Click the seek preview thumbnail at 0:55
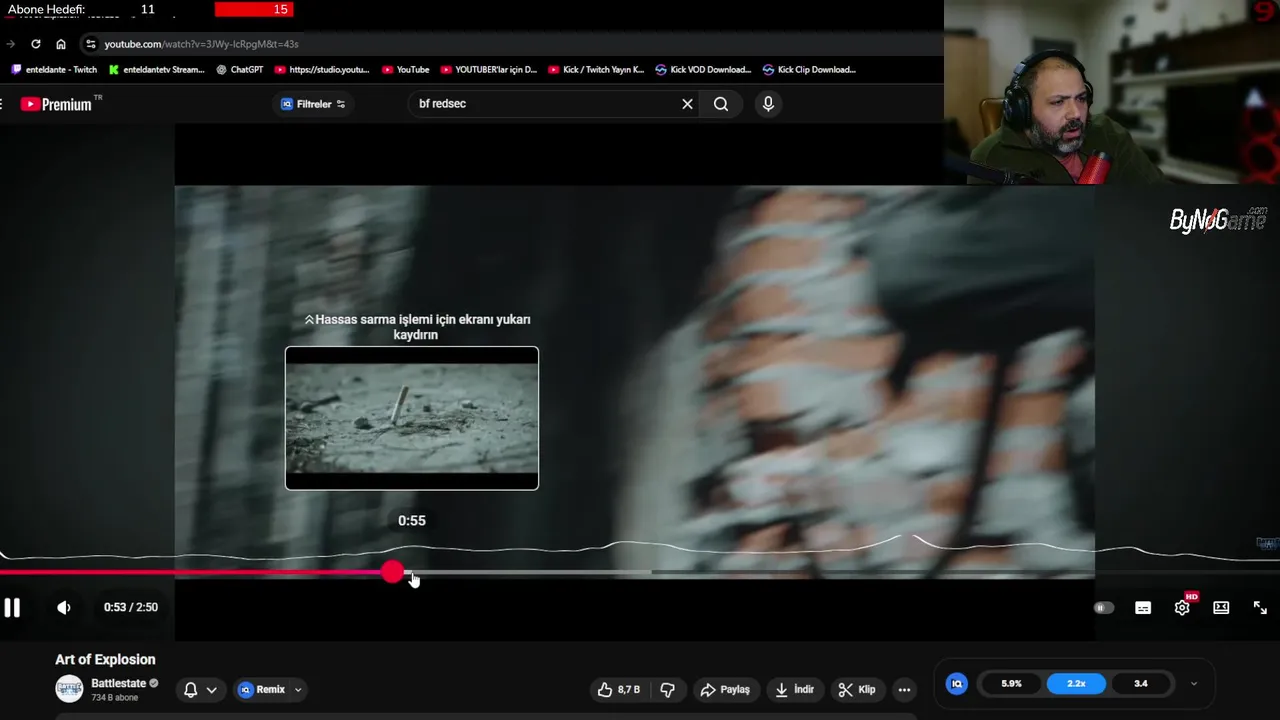The image size is (1280, 720). 412,418
